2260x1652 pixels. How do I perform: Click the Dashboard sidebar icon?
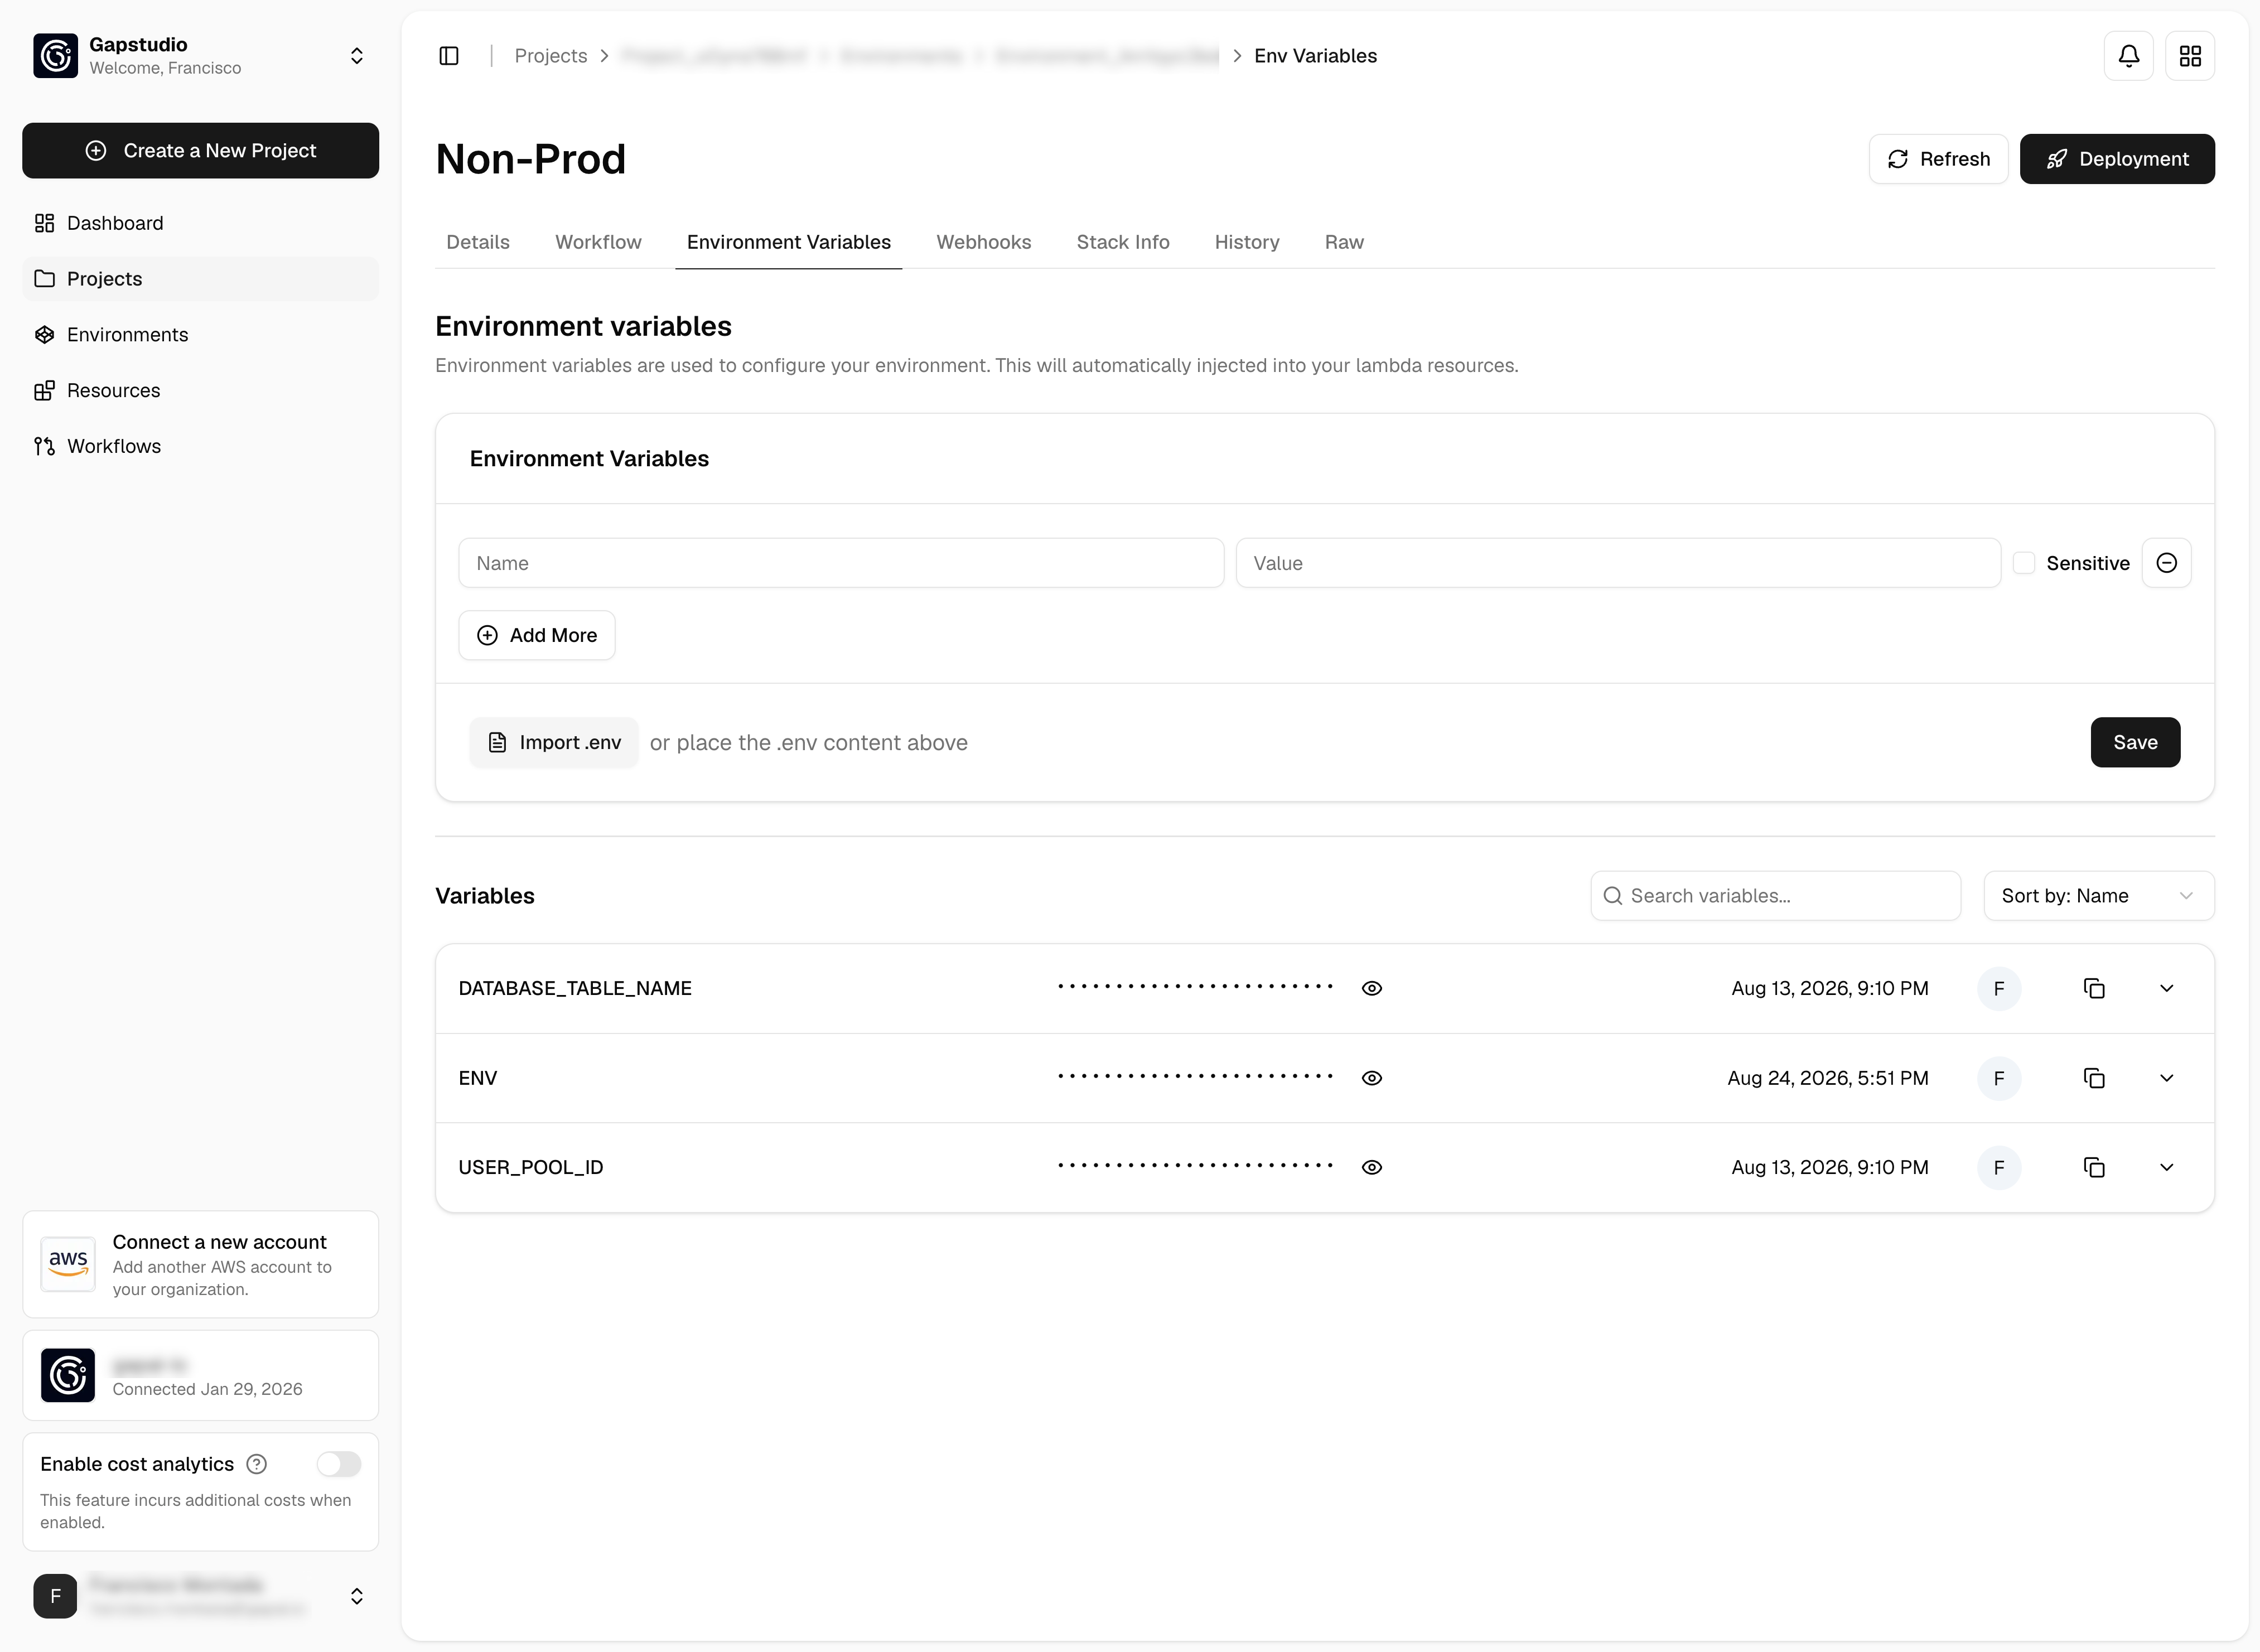pos(44,223)
